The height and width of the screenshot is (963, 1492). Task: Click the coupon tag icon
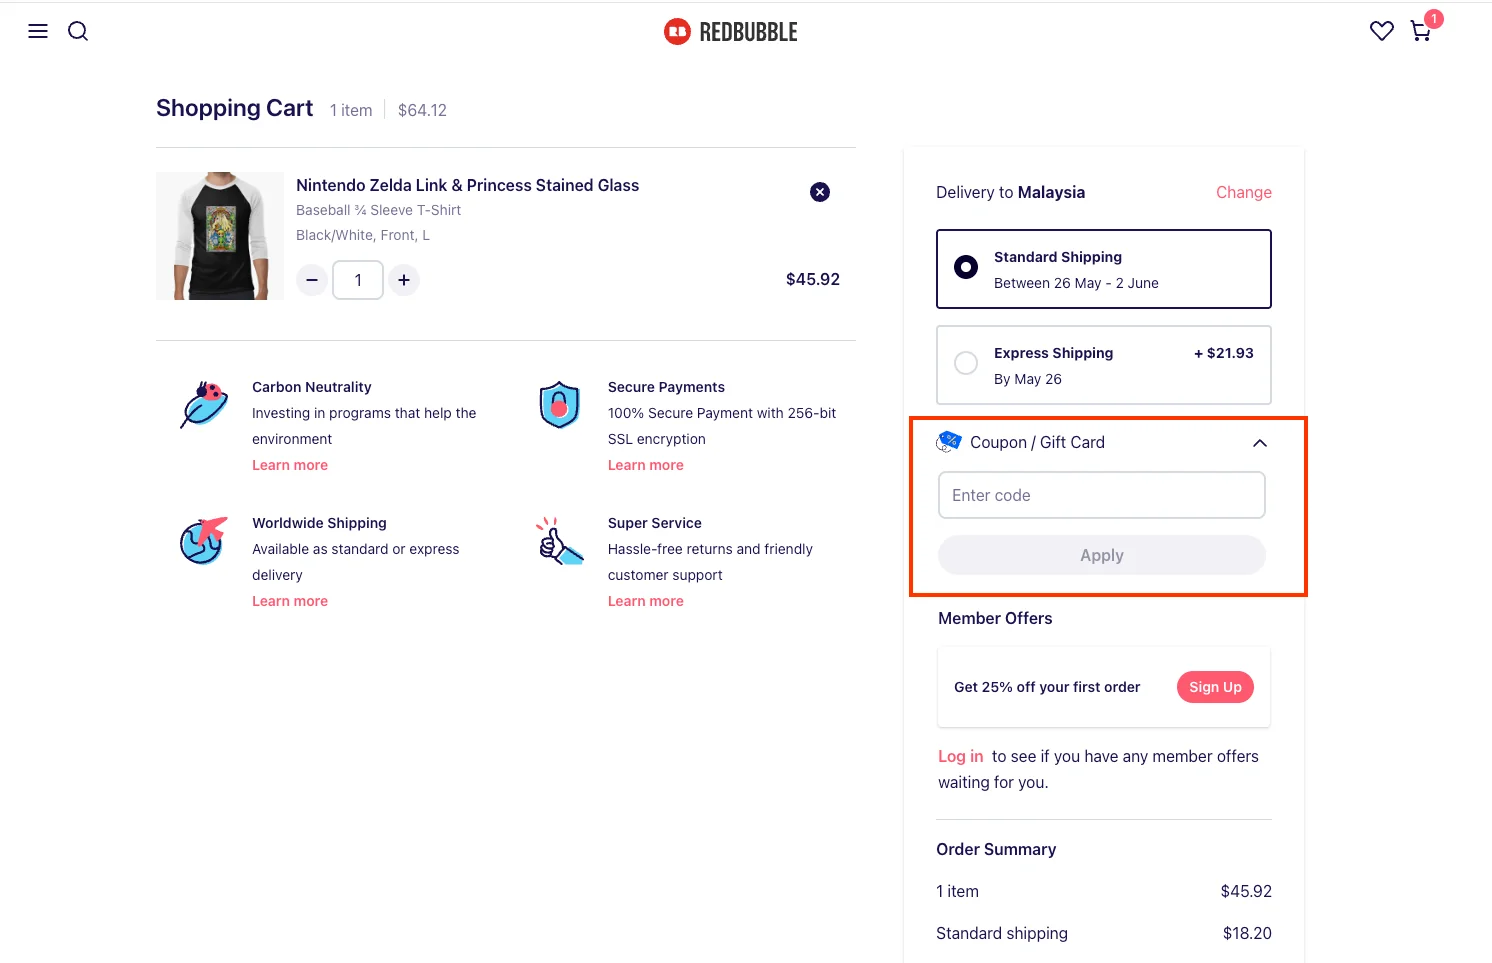pos(949,442)
